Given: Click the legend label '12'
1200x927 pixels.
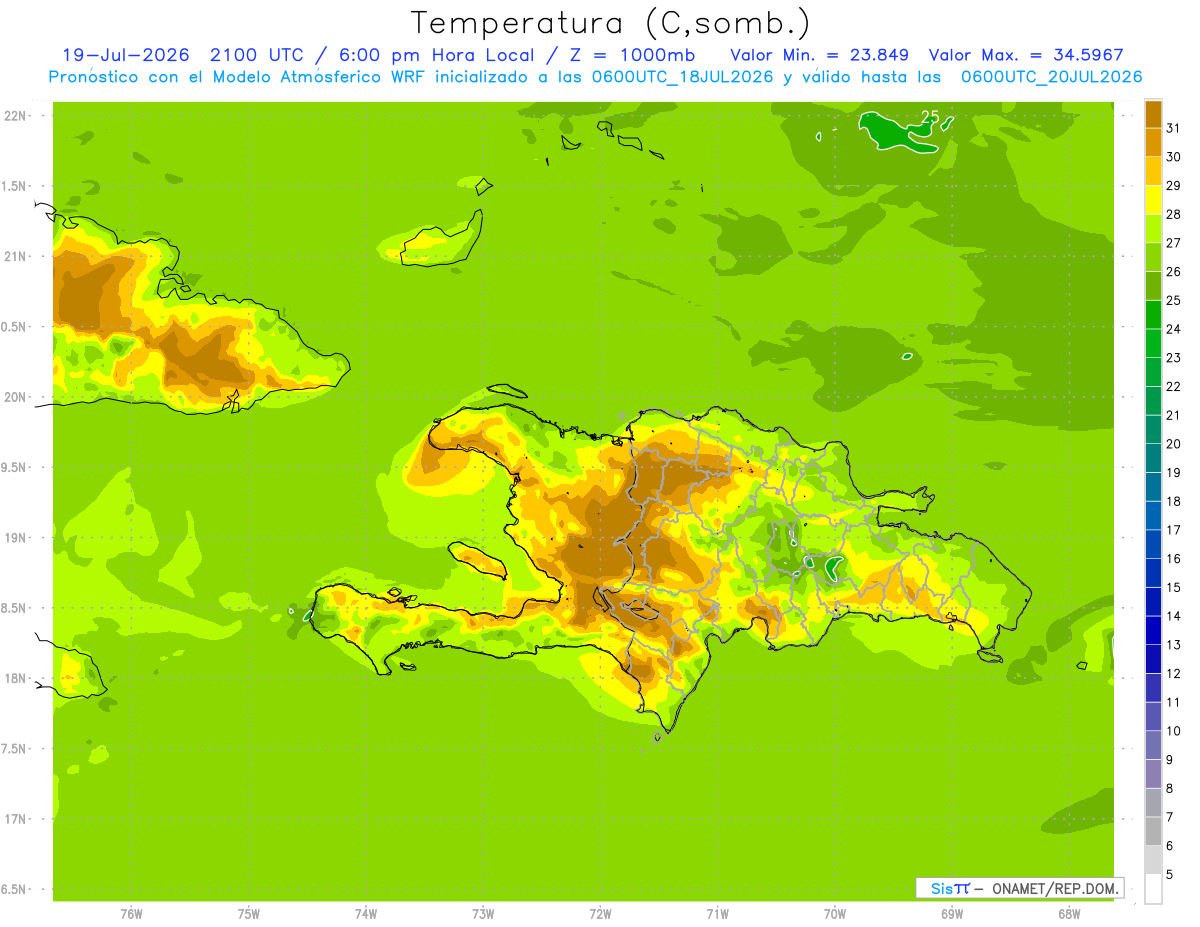Looking at the screenshot, I should [1173, 673].
